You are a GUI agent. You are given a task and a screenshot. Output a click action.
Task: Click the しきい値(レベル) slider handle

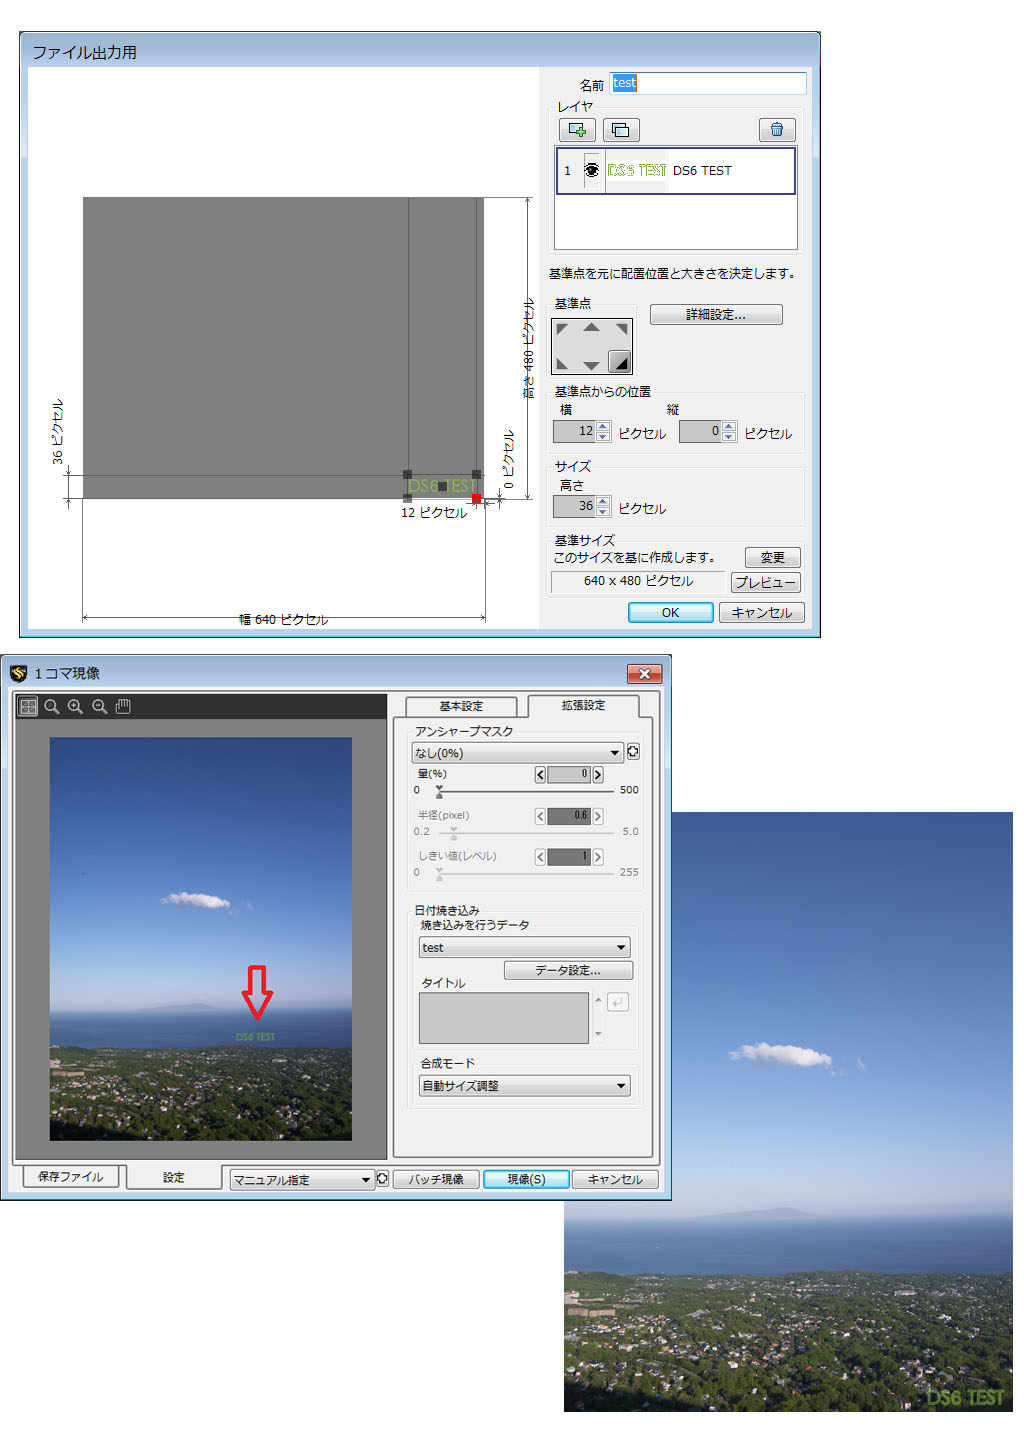(439, 873)
